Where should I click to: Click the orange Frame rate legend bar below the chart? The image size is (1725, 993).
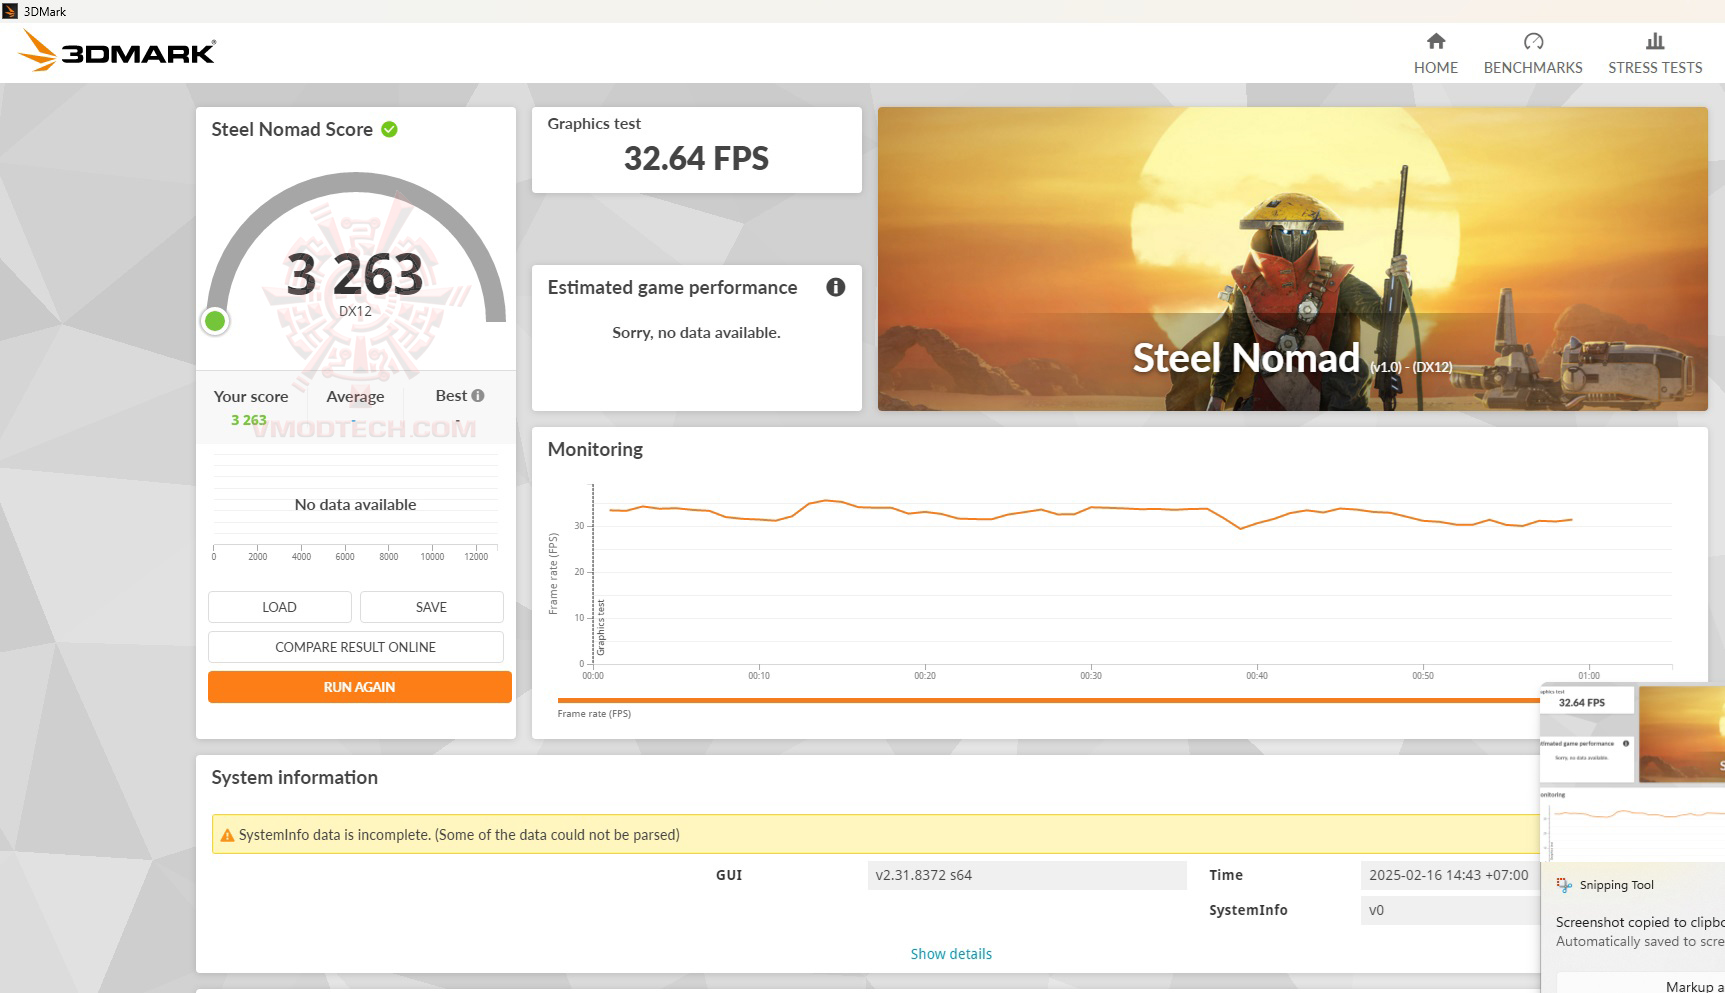click(1048, 700)
